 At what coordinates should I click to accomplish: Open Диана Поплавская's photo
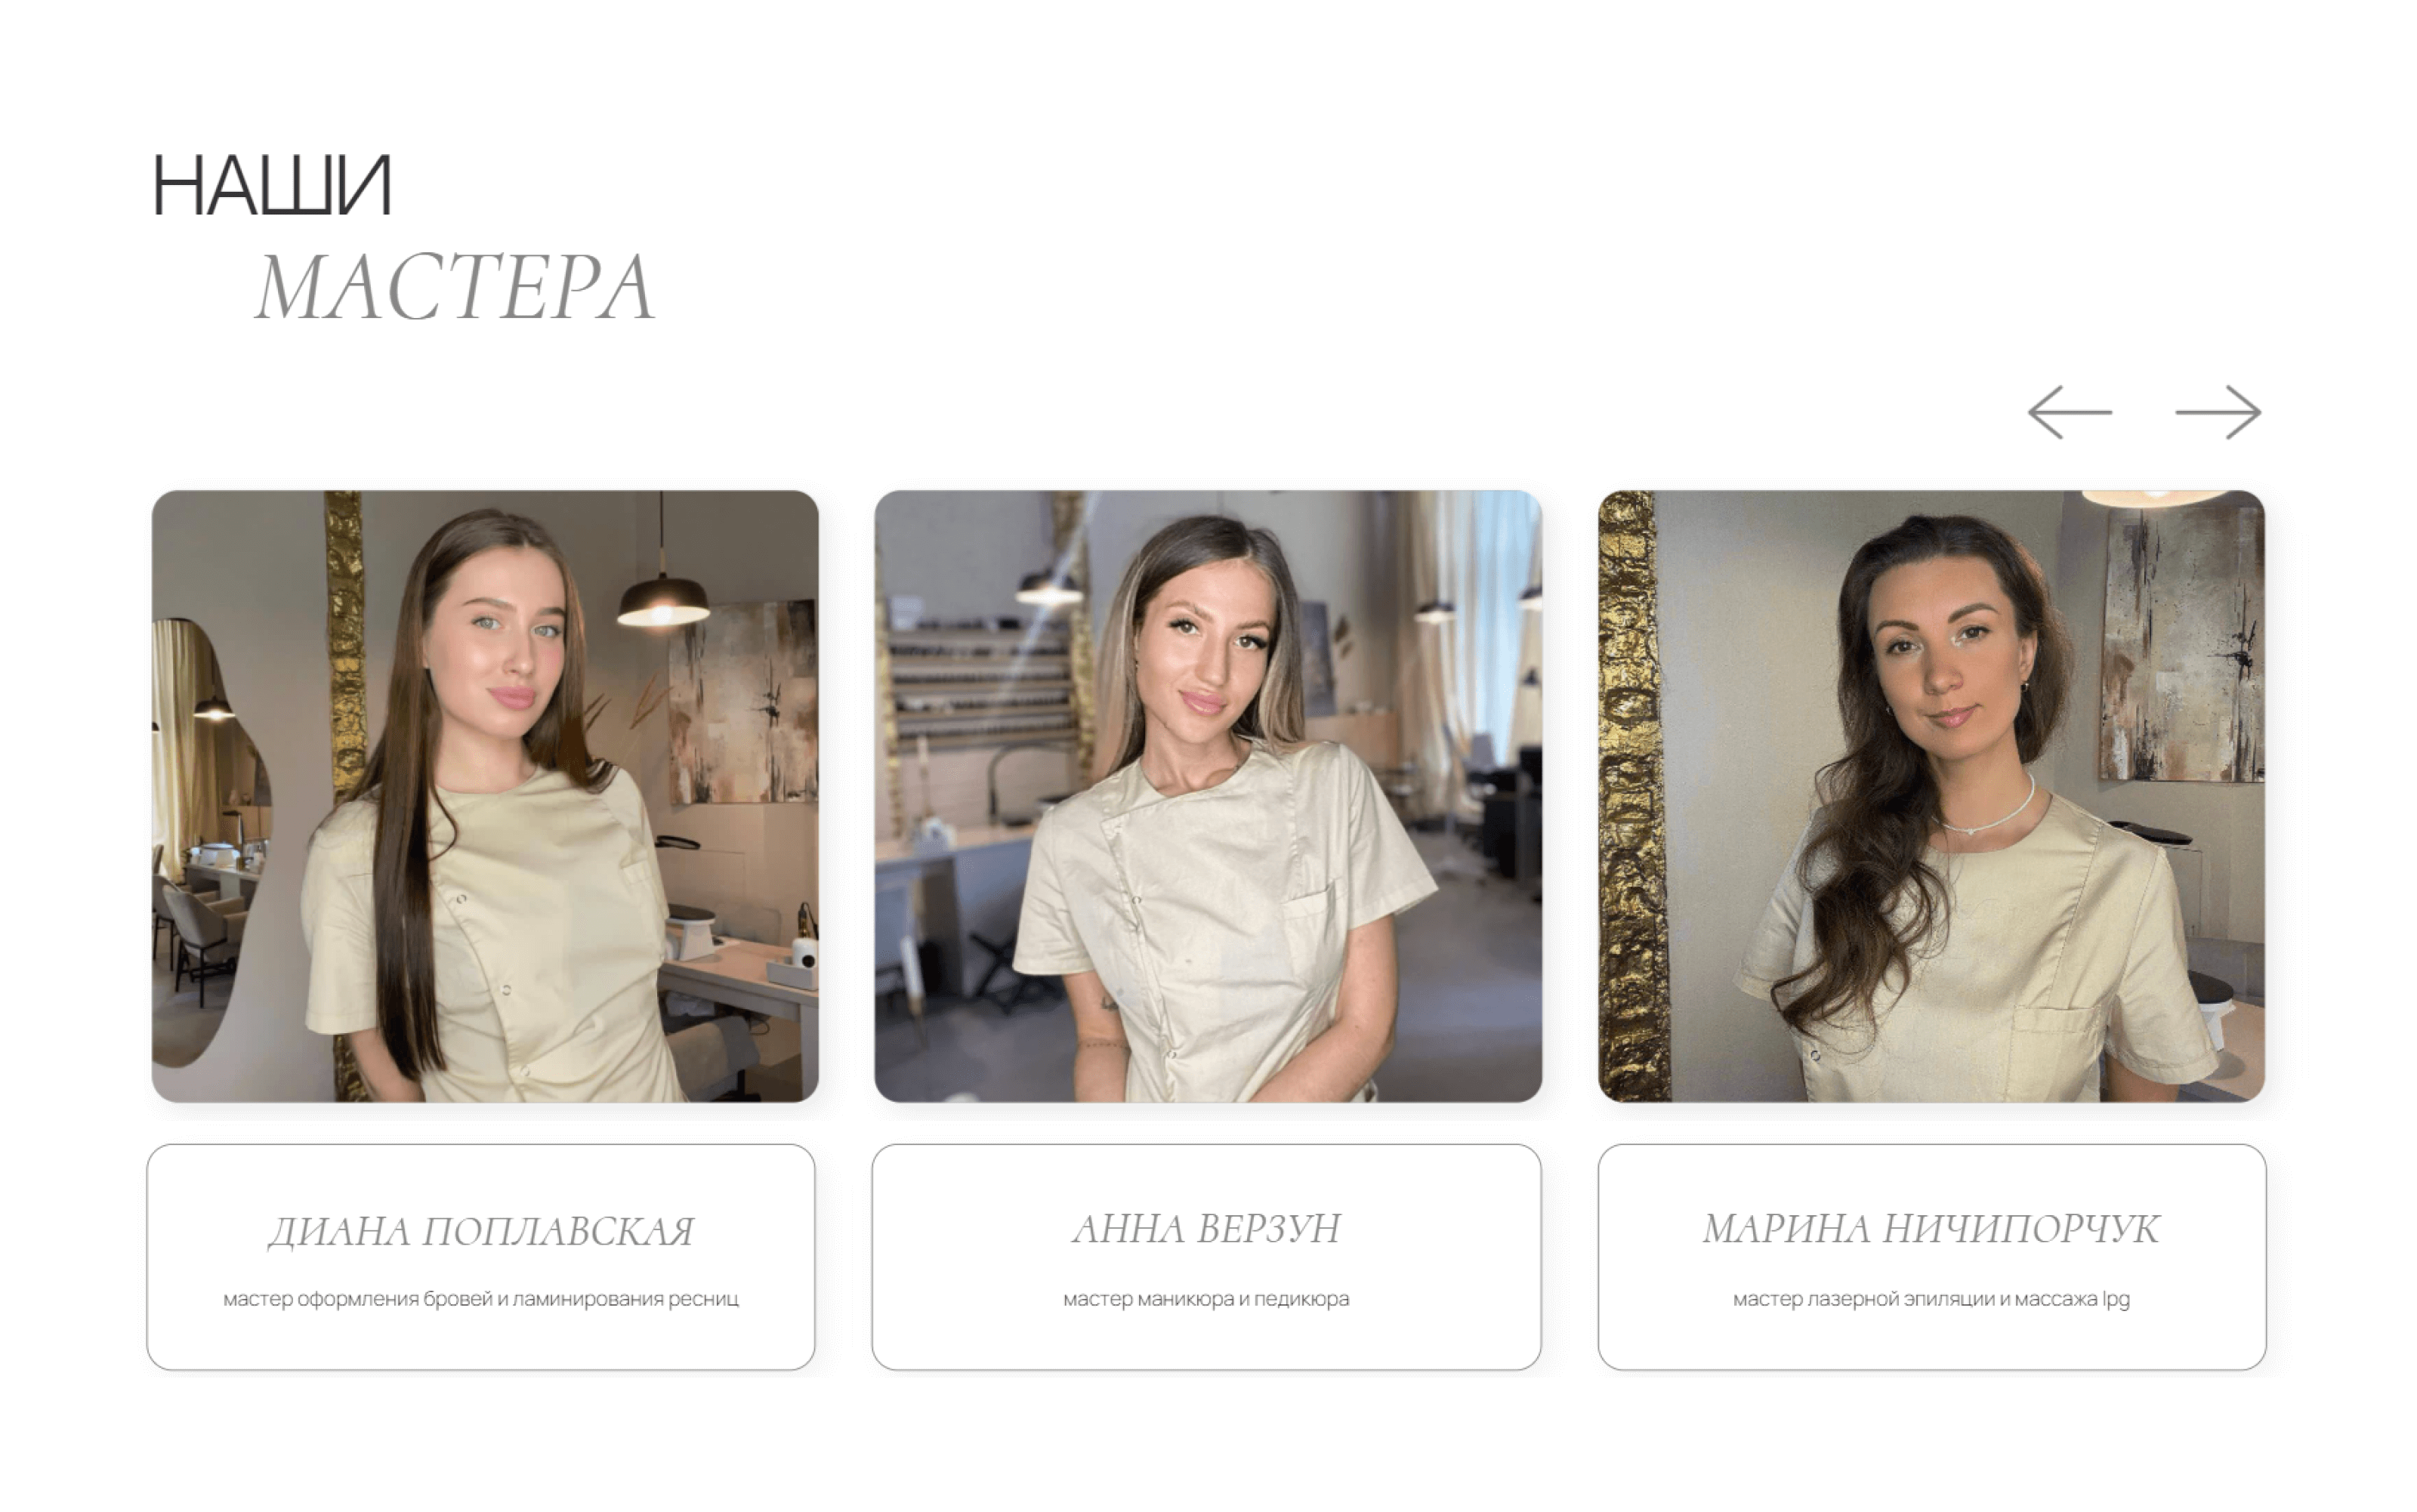pyautogui.click(x=485, y=796)
